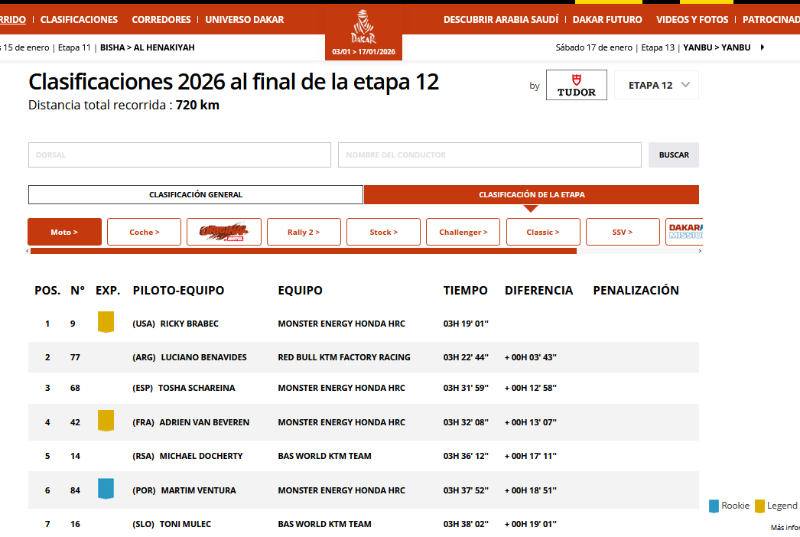Screen dimensions: 800x537
Task: Click the 720 km distance text
Action: coord(197,105)
